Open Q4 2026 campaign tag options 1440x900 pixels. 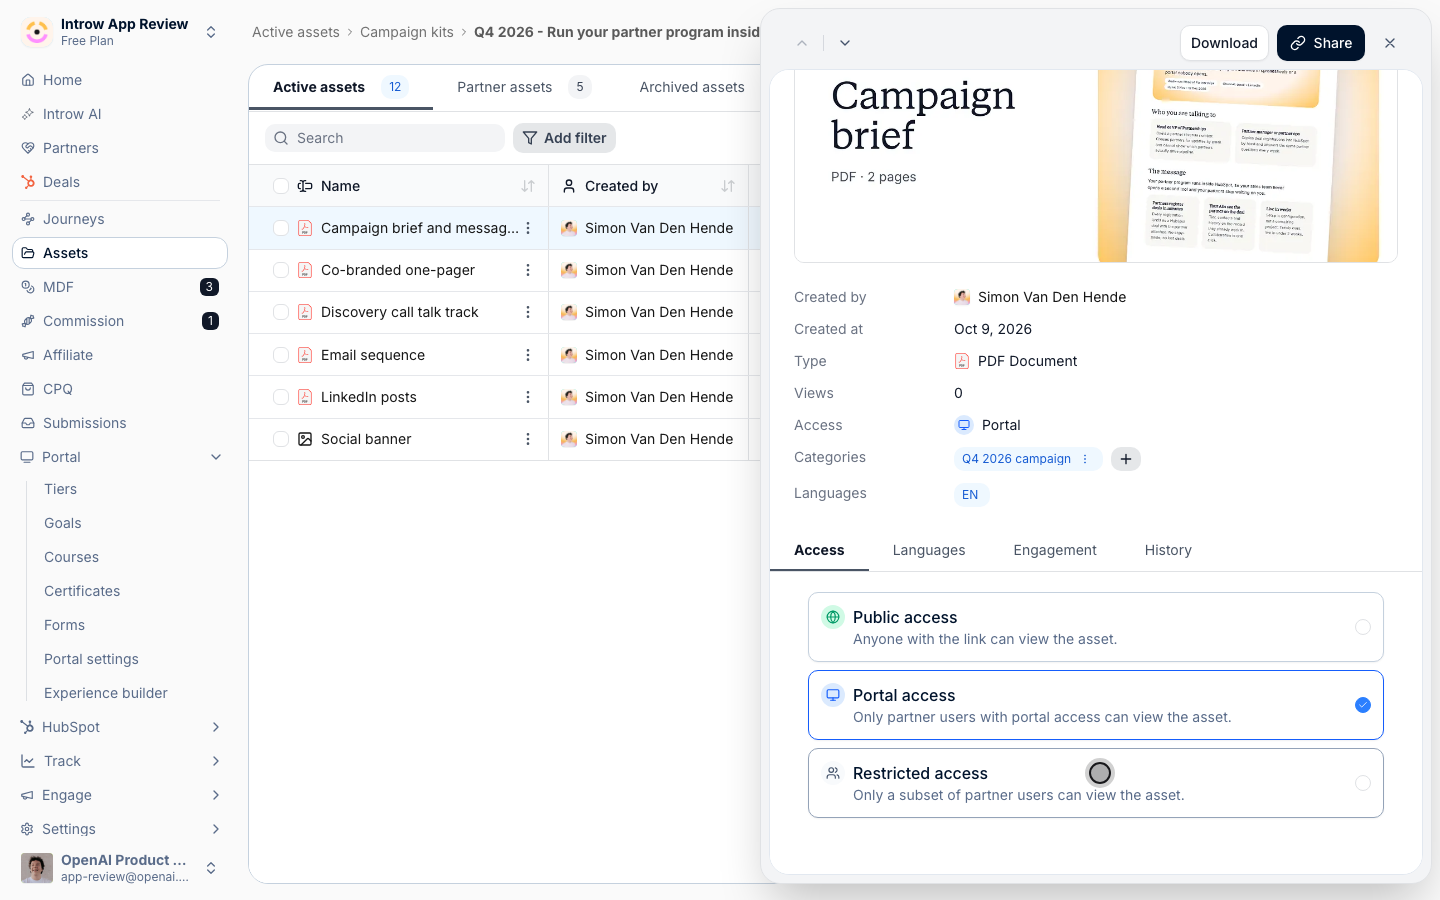click(1085, 459)
